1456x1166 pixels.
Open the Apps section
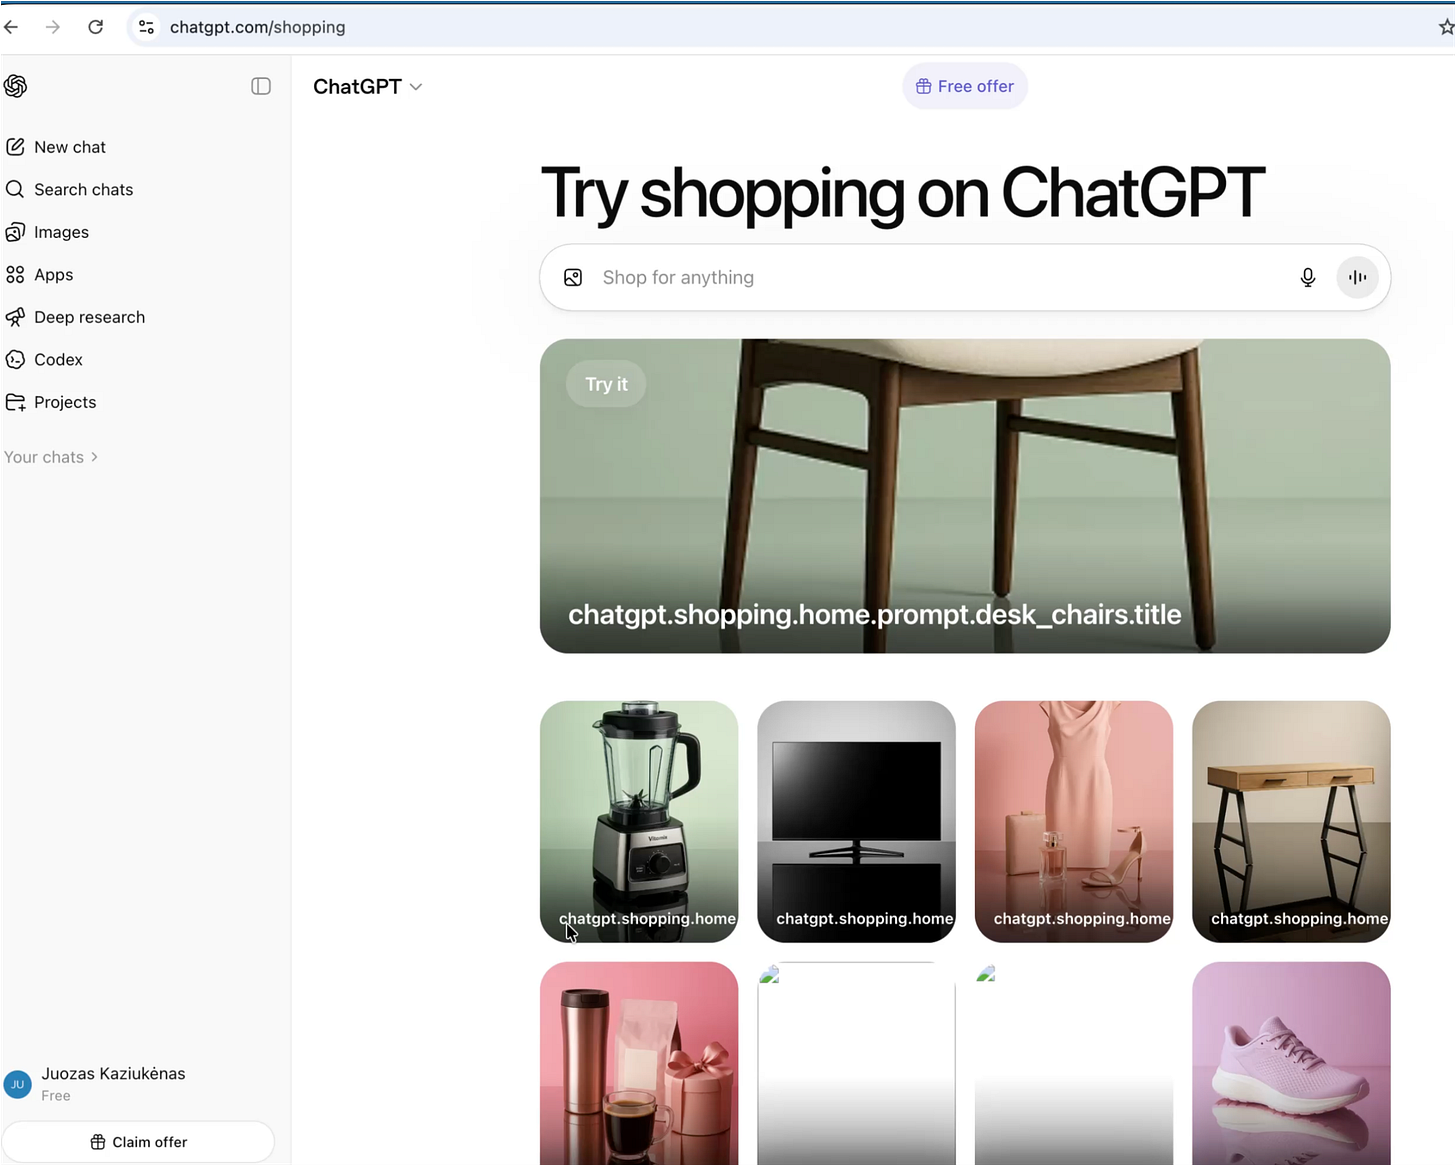pos(53,274)
